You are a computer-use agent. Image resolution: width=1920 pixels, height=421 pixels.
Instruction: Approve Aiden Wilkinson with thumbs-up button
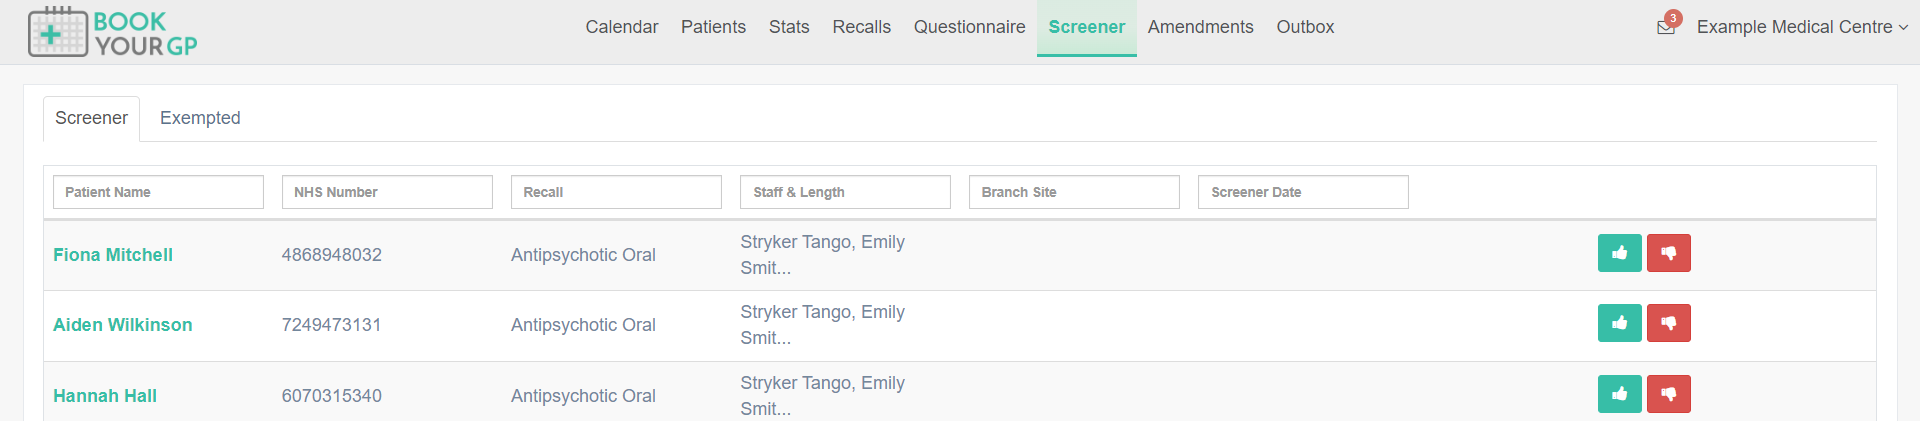pyautogui.click(x=1619, y=323)
